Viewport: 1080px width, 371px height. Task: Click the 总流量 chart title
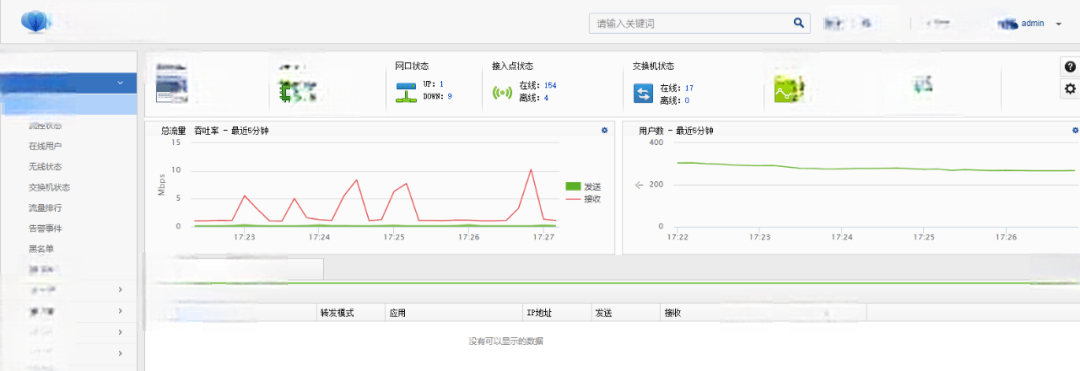pos(173,130)
